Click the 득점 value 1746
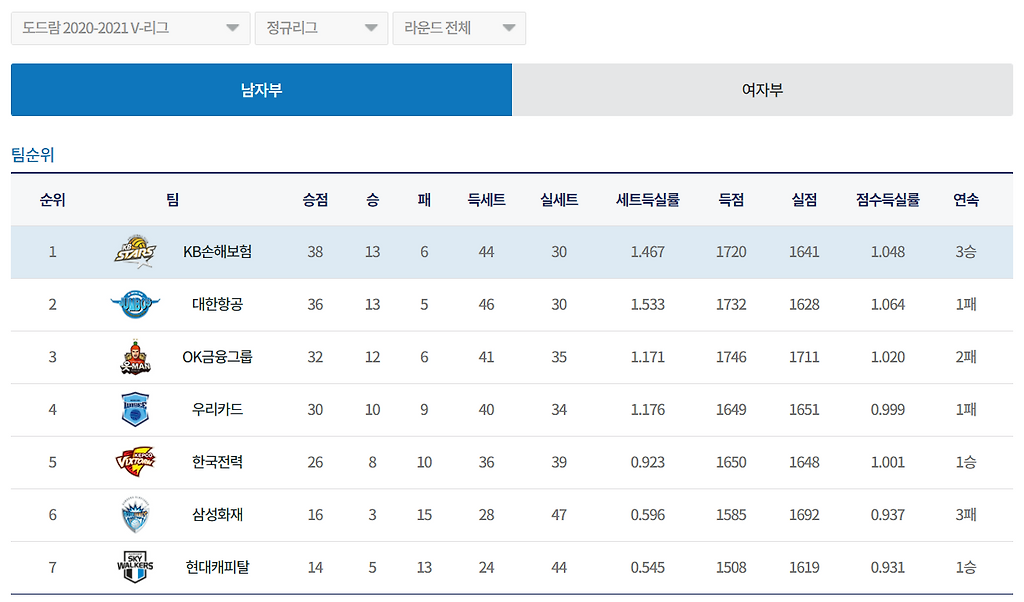1024x602 pixels. (x=731, y=357)
